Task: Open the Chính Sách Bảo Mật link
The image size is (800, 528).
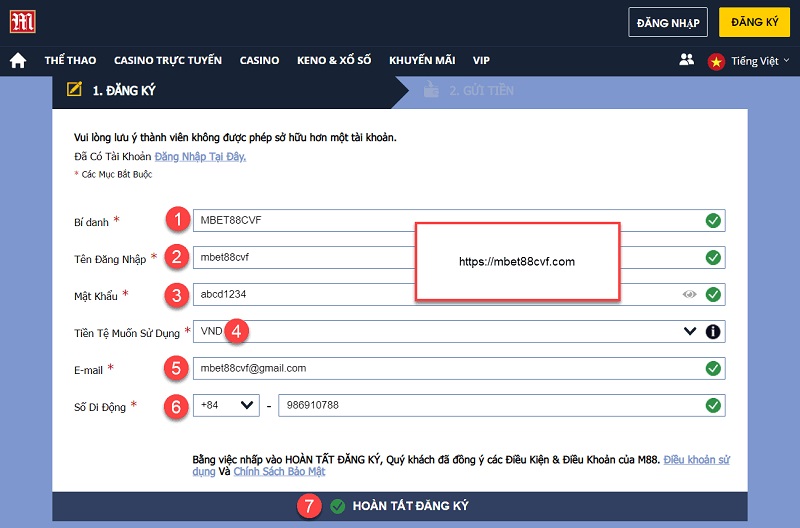Action: [282, 470]
